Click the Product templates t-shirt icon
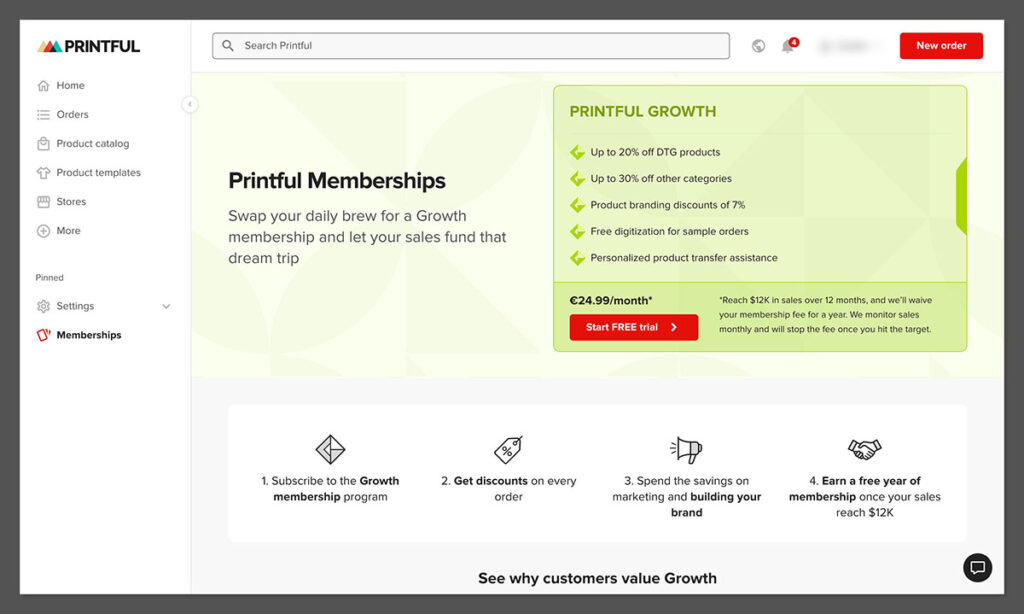Viewport: 1024px width, 614px height. tap(43, 173)
